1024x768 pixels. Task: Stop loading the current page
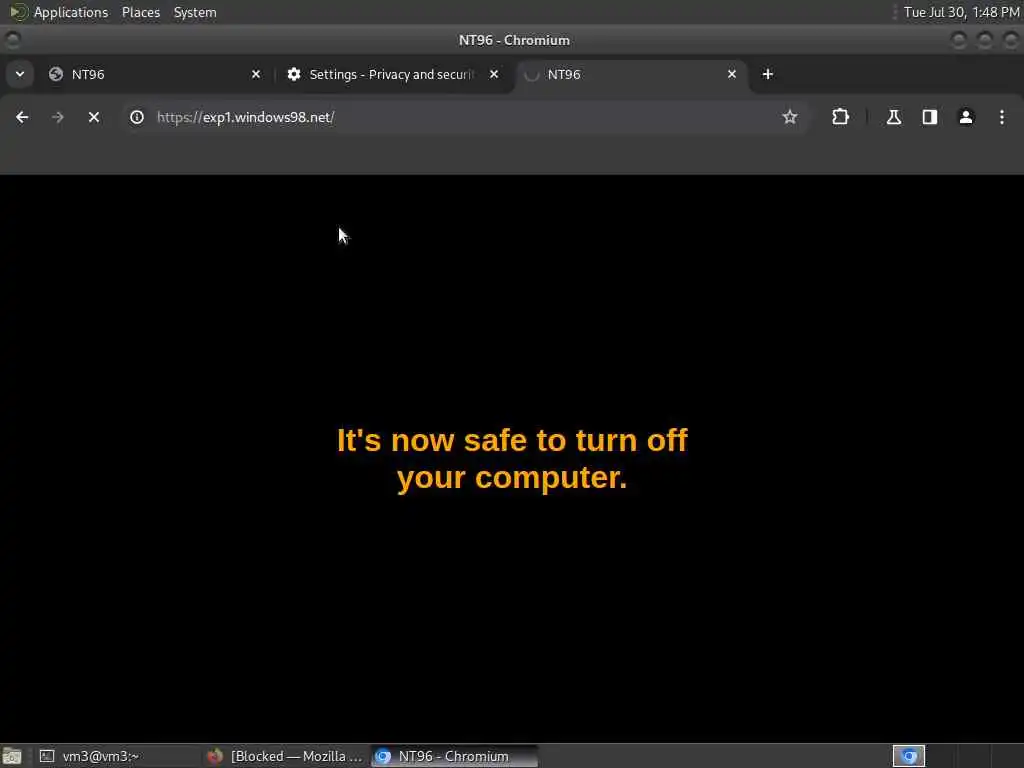point(94,117)
